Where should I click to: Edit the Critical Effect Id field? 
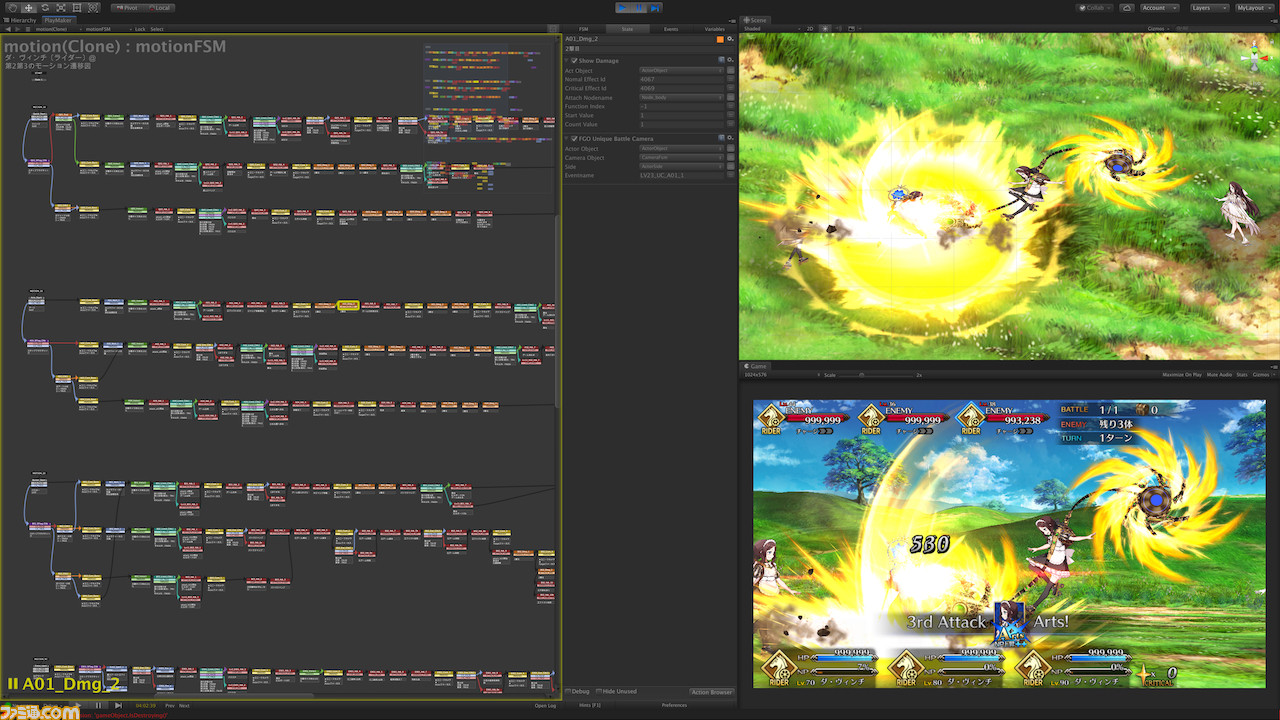(x=681, y=88)
